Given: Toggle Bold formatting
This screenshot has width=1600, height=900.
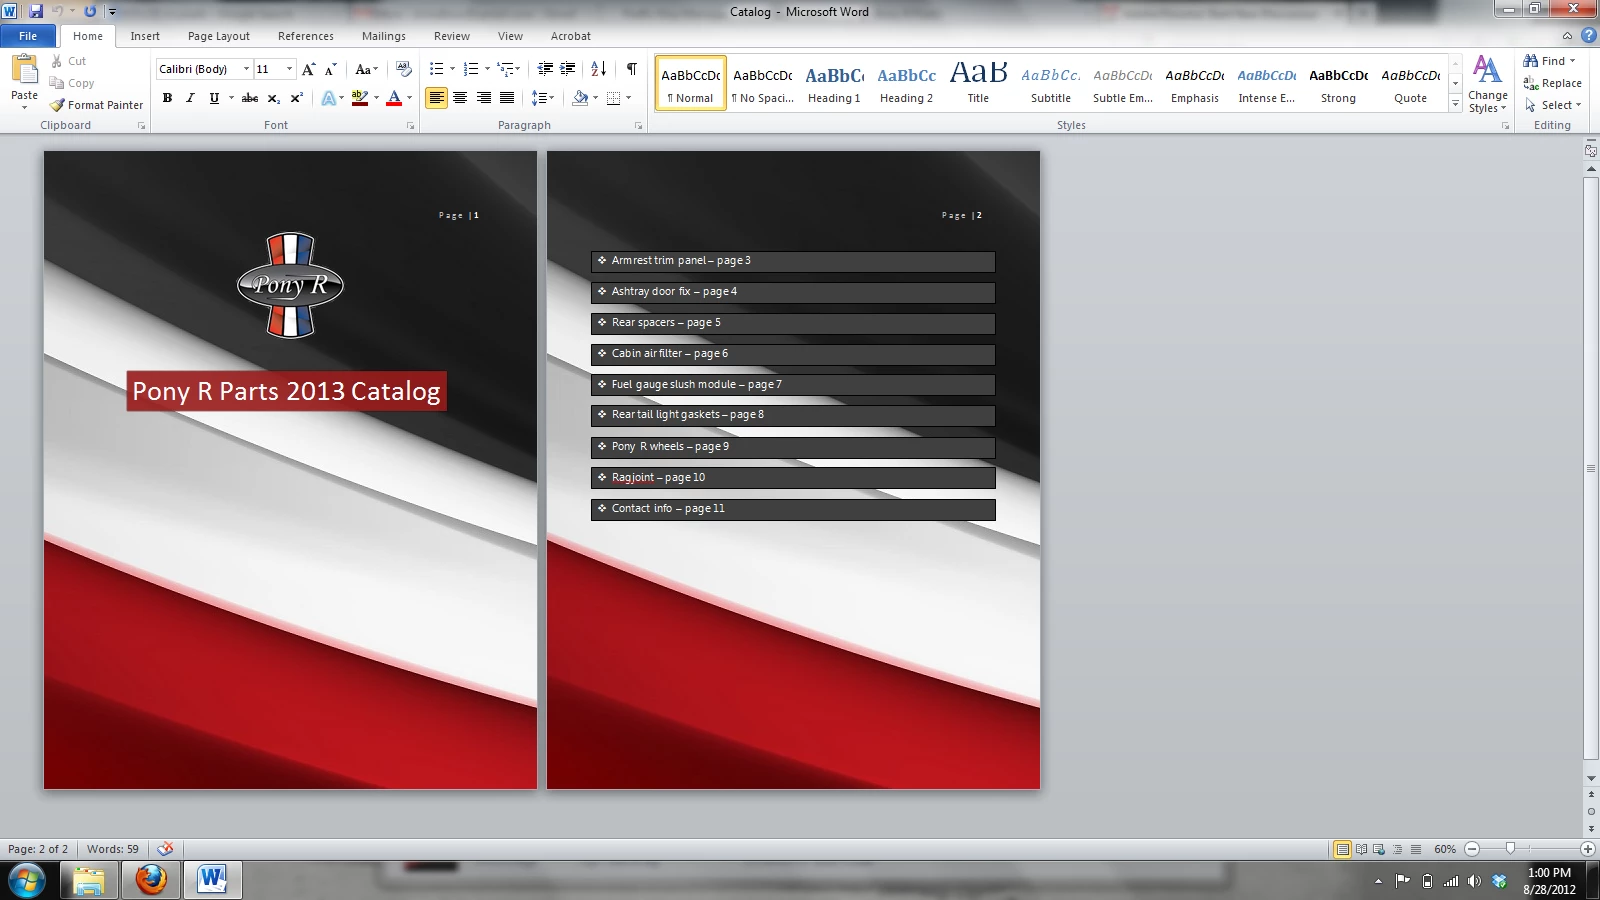Looking at the screenshot, I should tap(167, 98).
